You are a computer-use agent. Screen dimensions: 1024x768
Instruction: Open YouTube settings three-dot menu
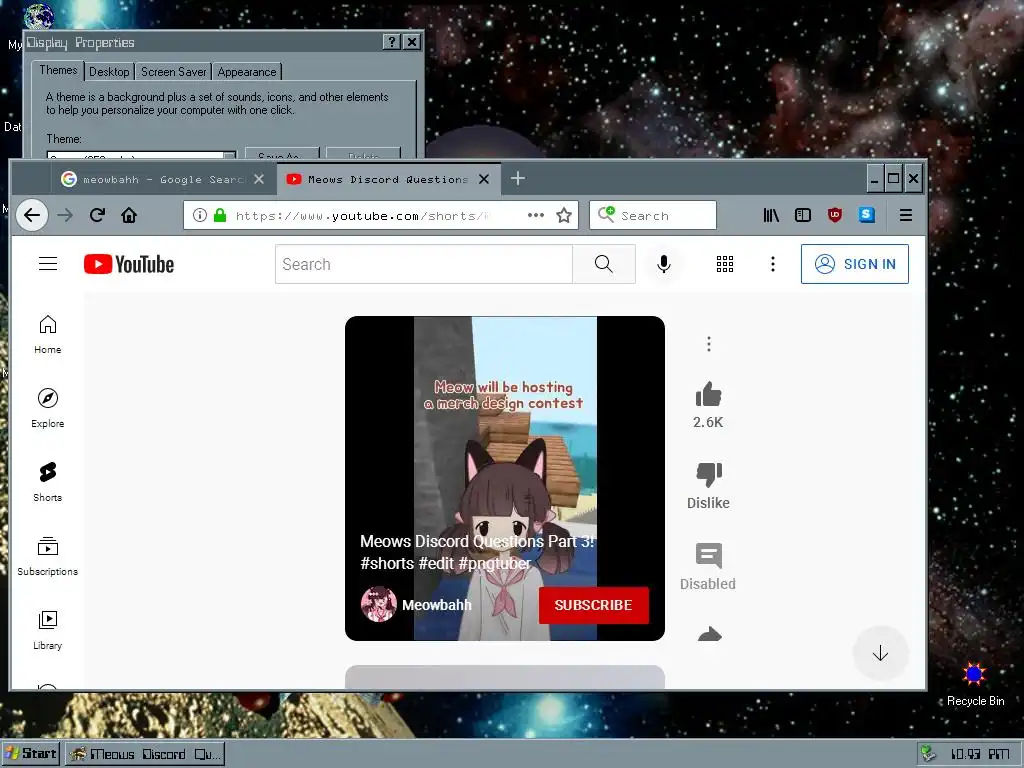coord(773,264)
